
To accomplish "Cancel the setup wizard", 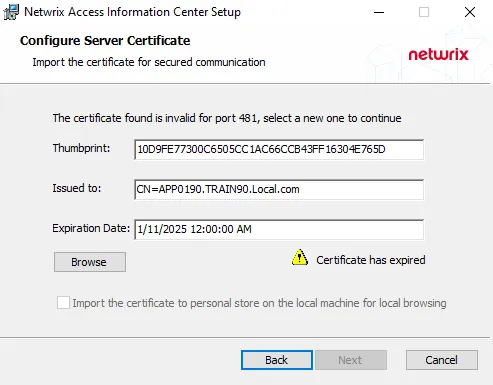I will coord(442,360).
